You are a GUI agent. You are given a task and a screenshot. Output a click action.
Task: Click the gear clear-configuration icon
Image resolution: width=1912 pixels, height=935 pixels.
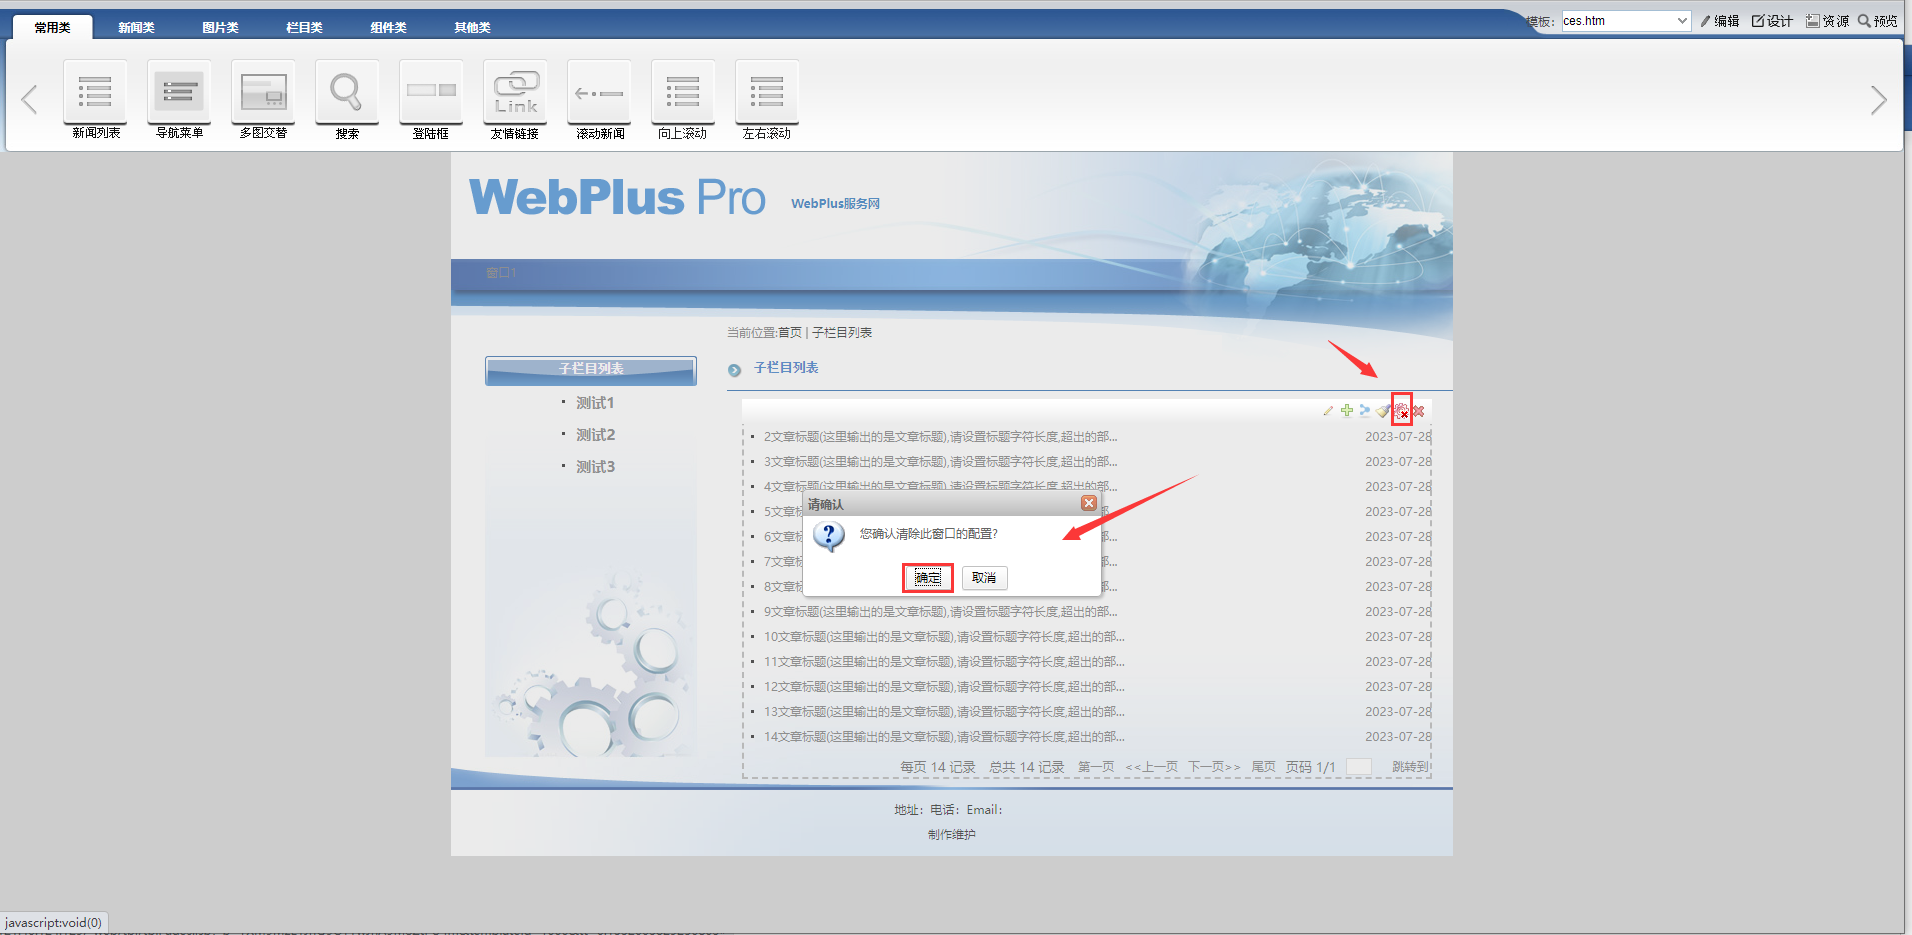coord(1401,410)
